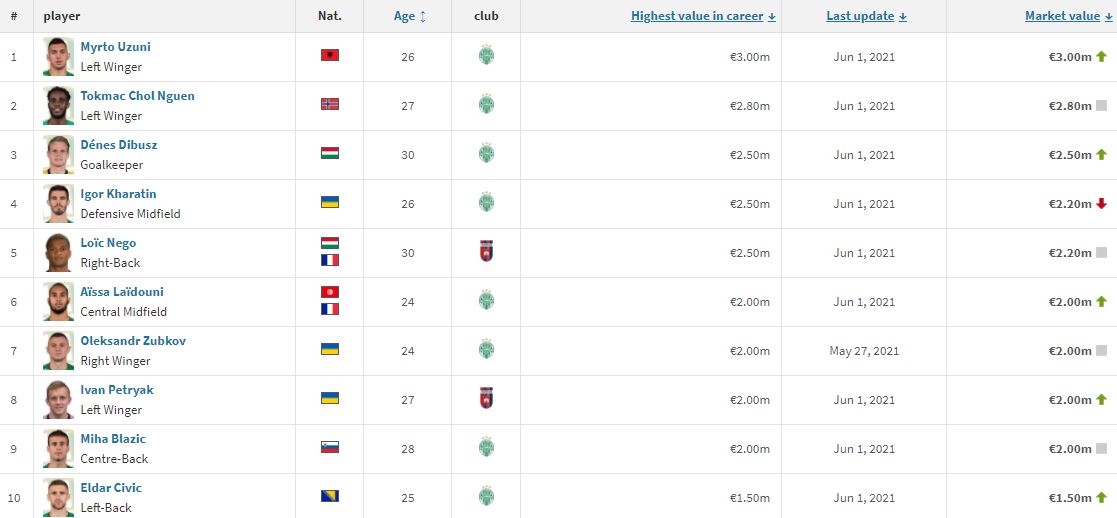
Task: Click Tunisian flag in Aïssa Laïdouni row
Action: [x=330, y=292]
